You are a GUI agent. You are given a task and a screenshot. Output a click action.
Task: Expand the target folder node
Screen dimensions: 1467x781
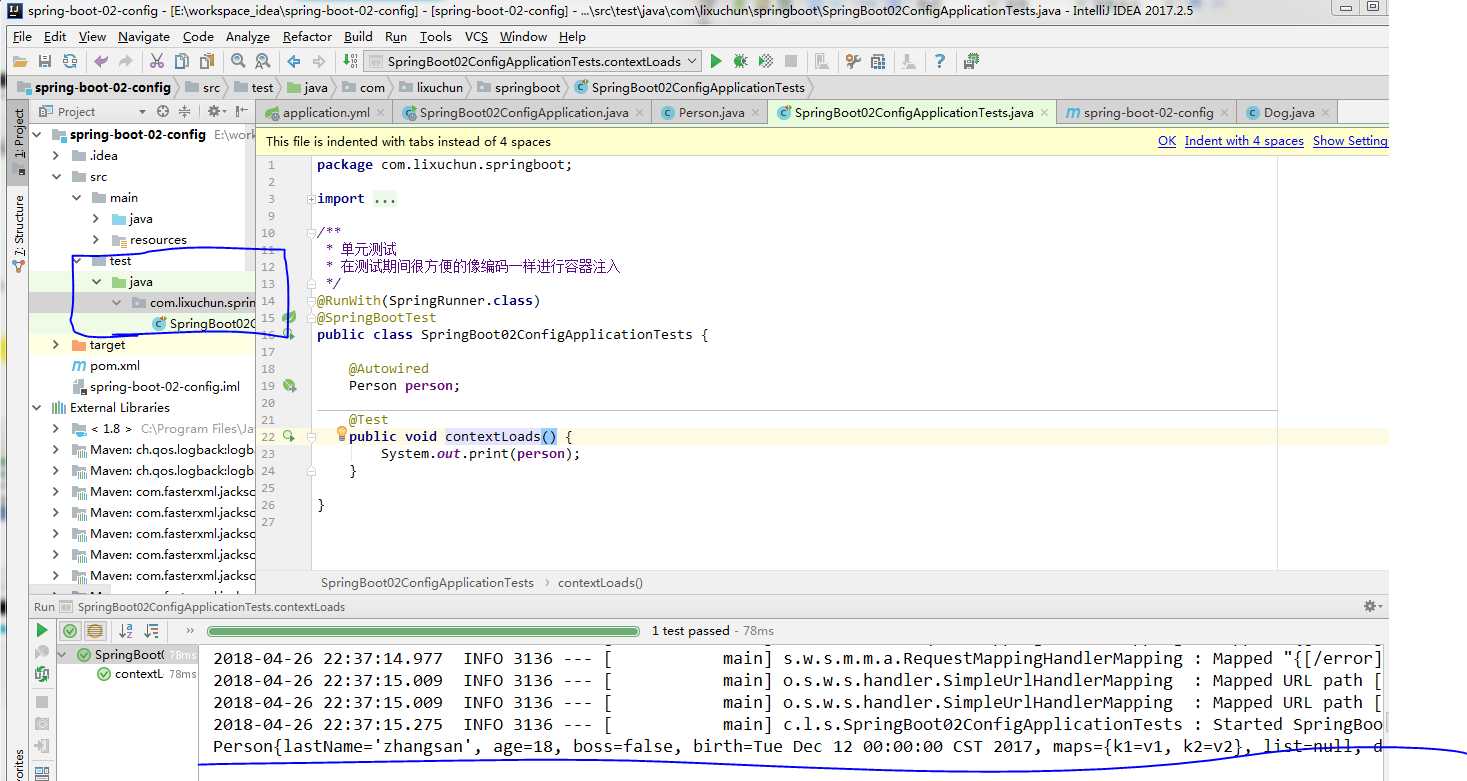coord(58,345)
